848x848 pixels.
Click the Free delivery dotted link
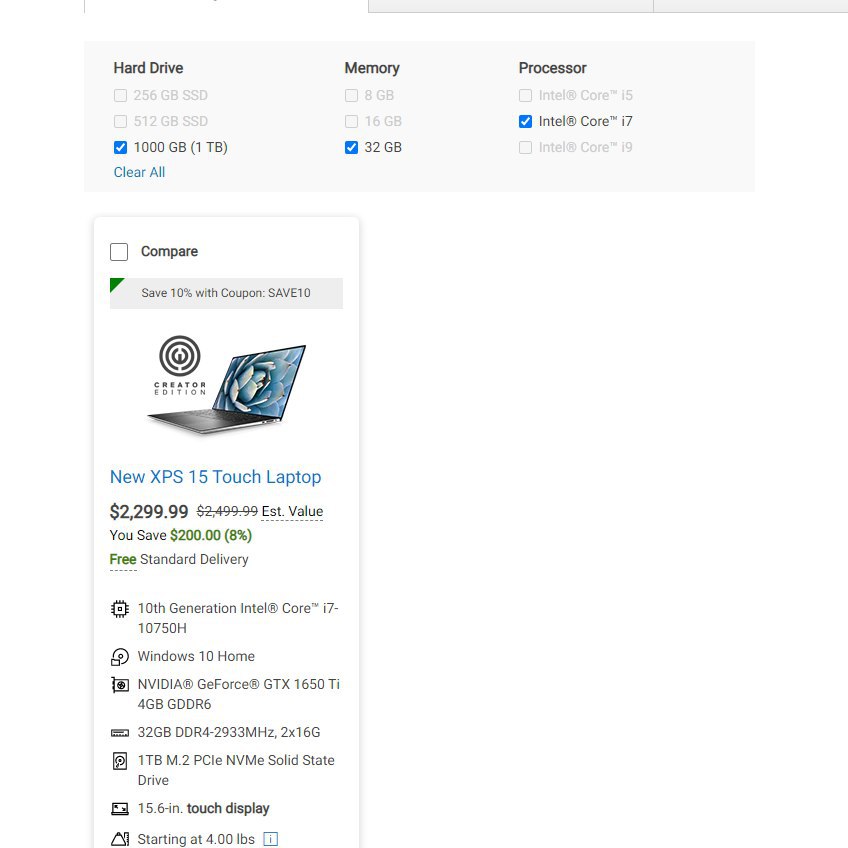[123, 560]
